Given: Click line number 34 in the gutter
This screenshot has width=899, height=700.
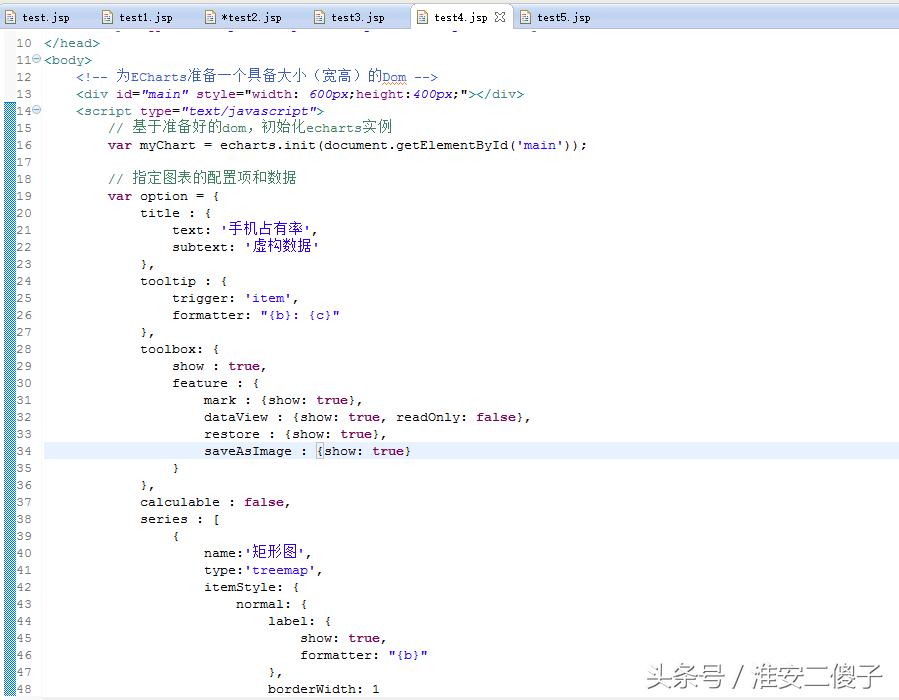Looking at the screenshot, I should pyautogui.click(x=24, y=451).
